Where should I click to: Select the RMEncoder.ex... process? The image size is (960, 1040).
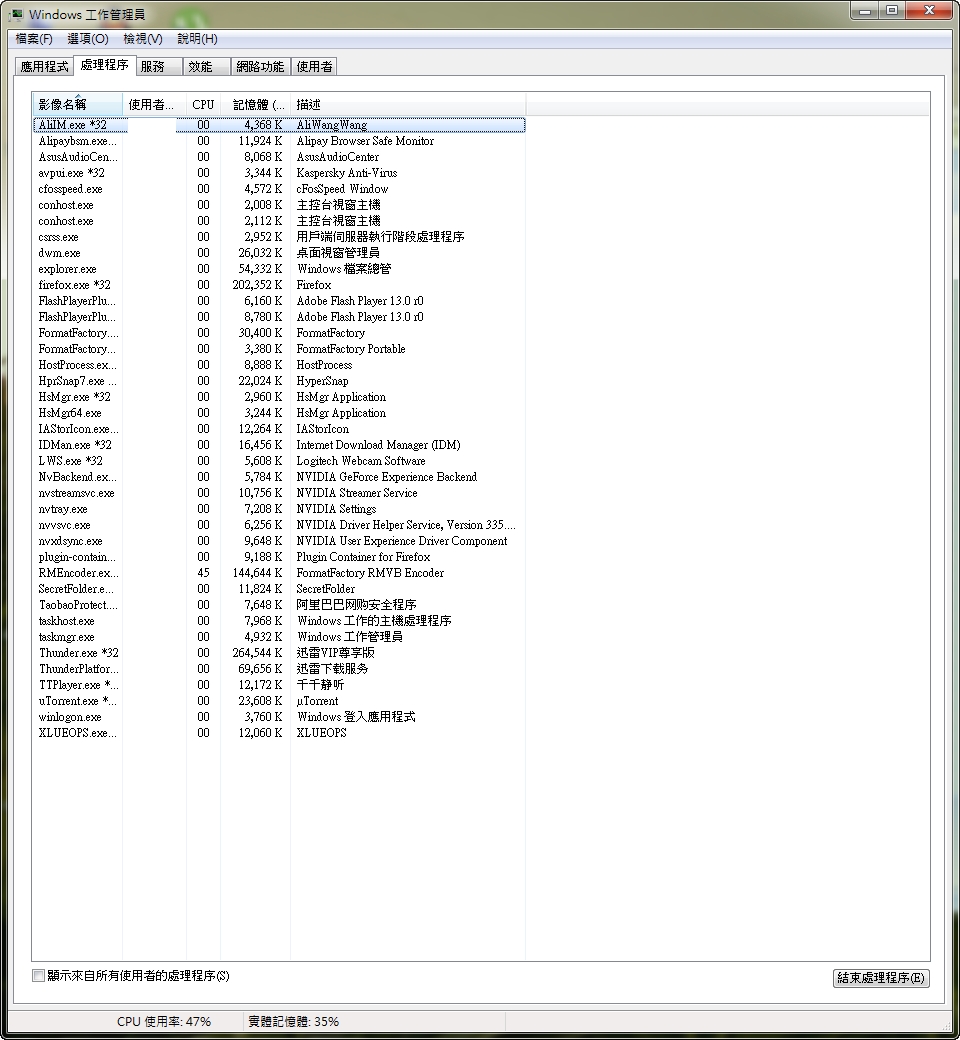(279, 572)
